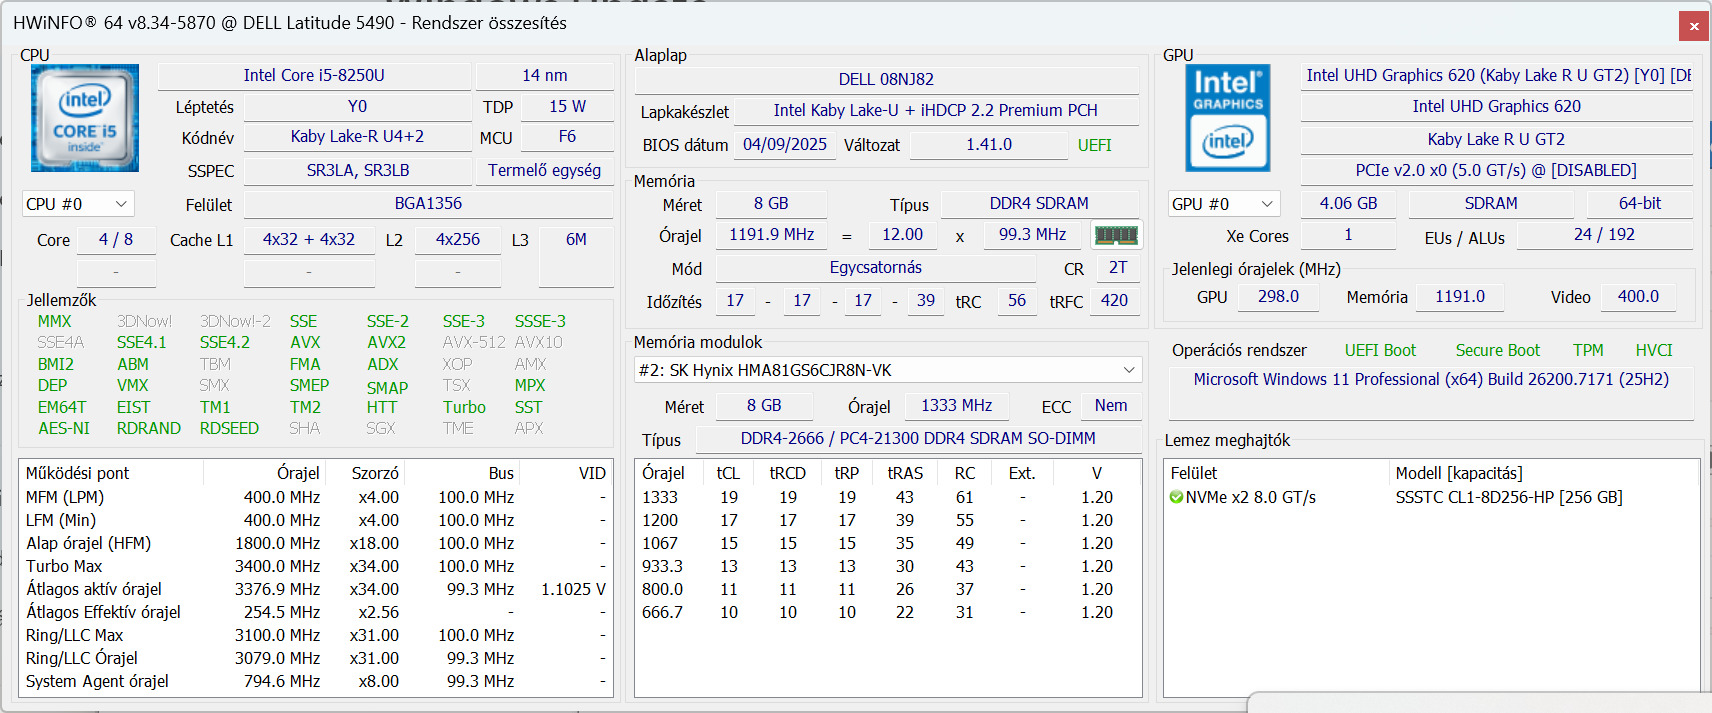Select the SSSTC CL1-8D256-HP drive entry
Screen dimensions: 1712x713
(x=1508, y=498)
